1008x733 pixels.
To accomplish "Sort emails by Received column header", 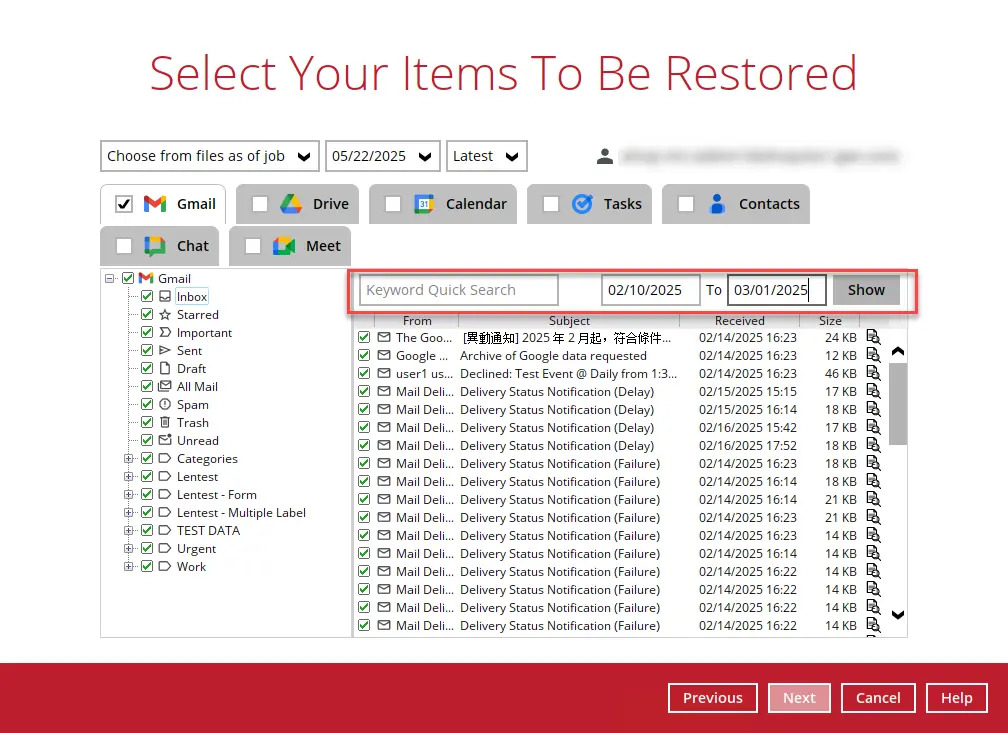I will click(x=739, y=321).
